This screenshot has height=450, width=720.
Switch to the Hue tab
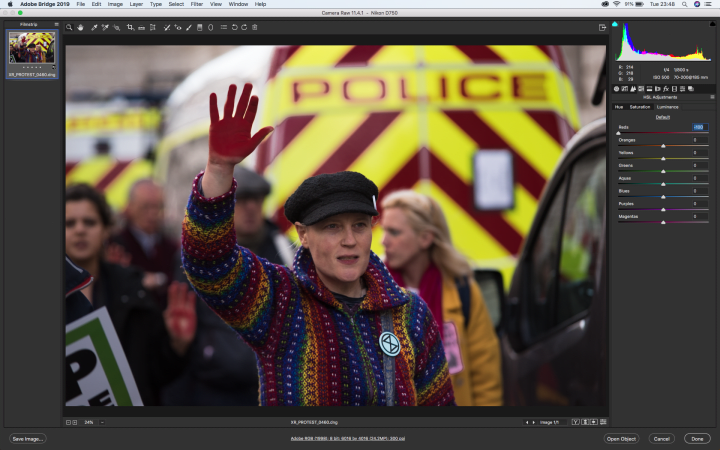(x=619, y=107)
